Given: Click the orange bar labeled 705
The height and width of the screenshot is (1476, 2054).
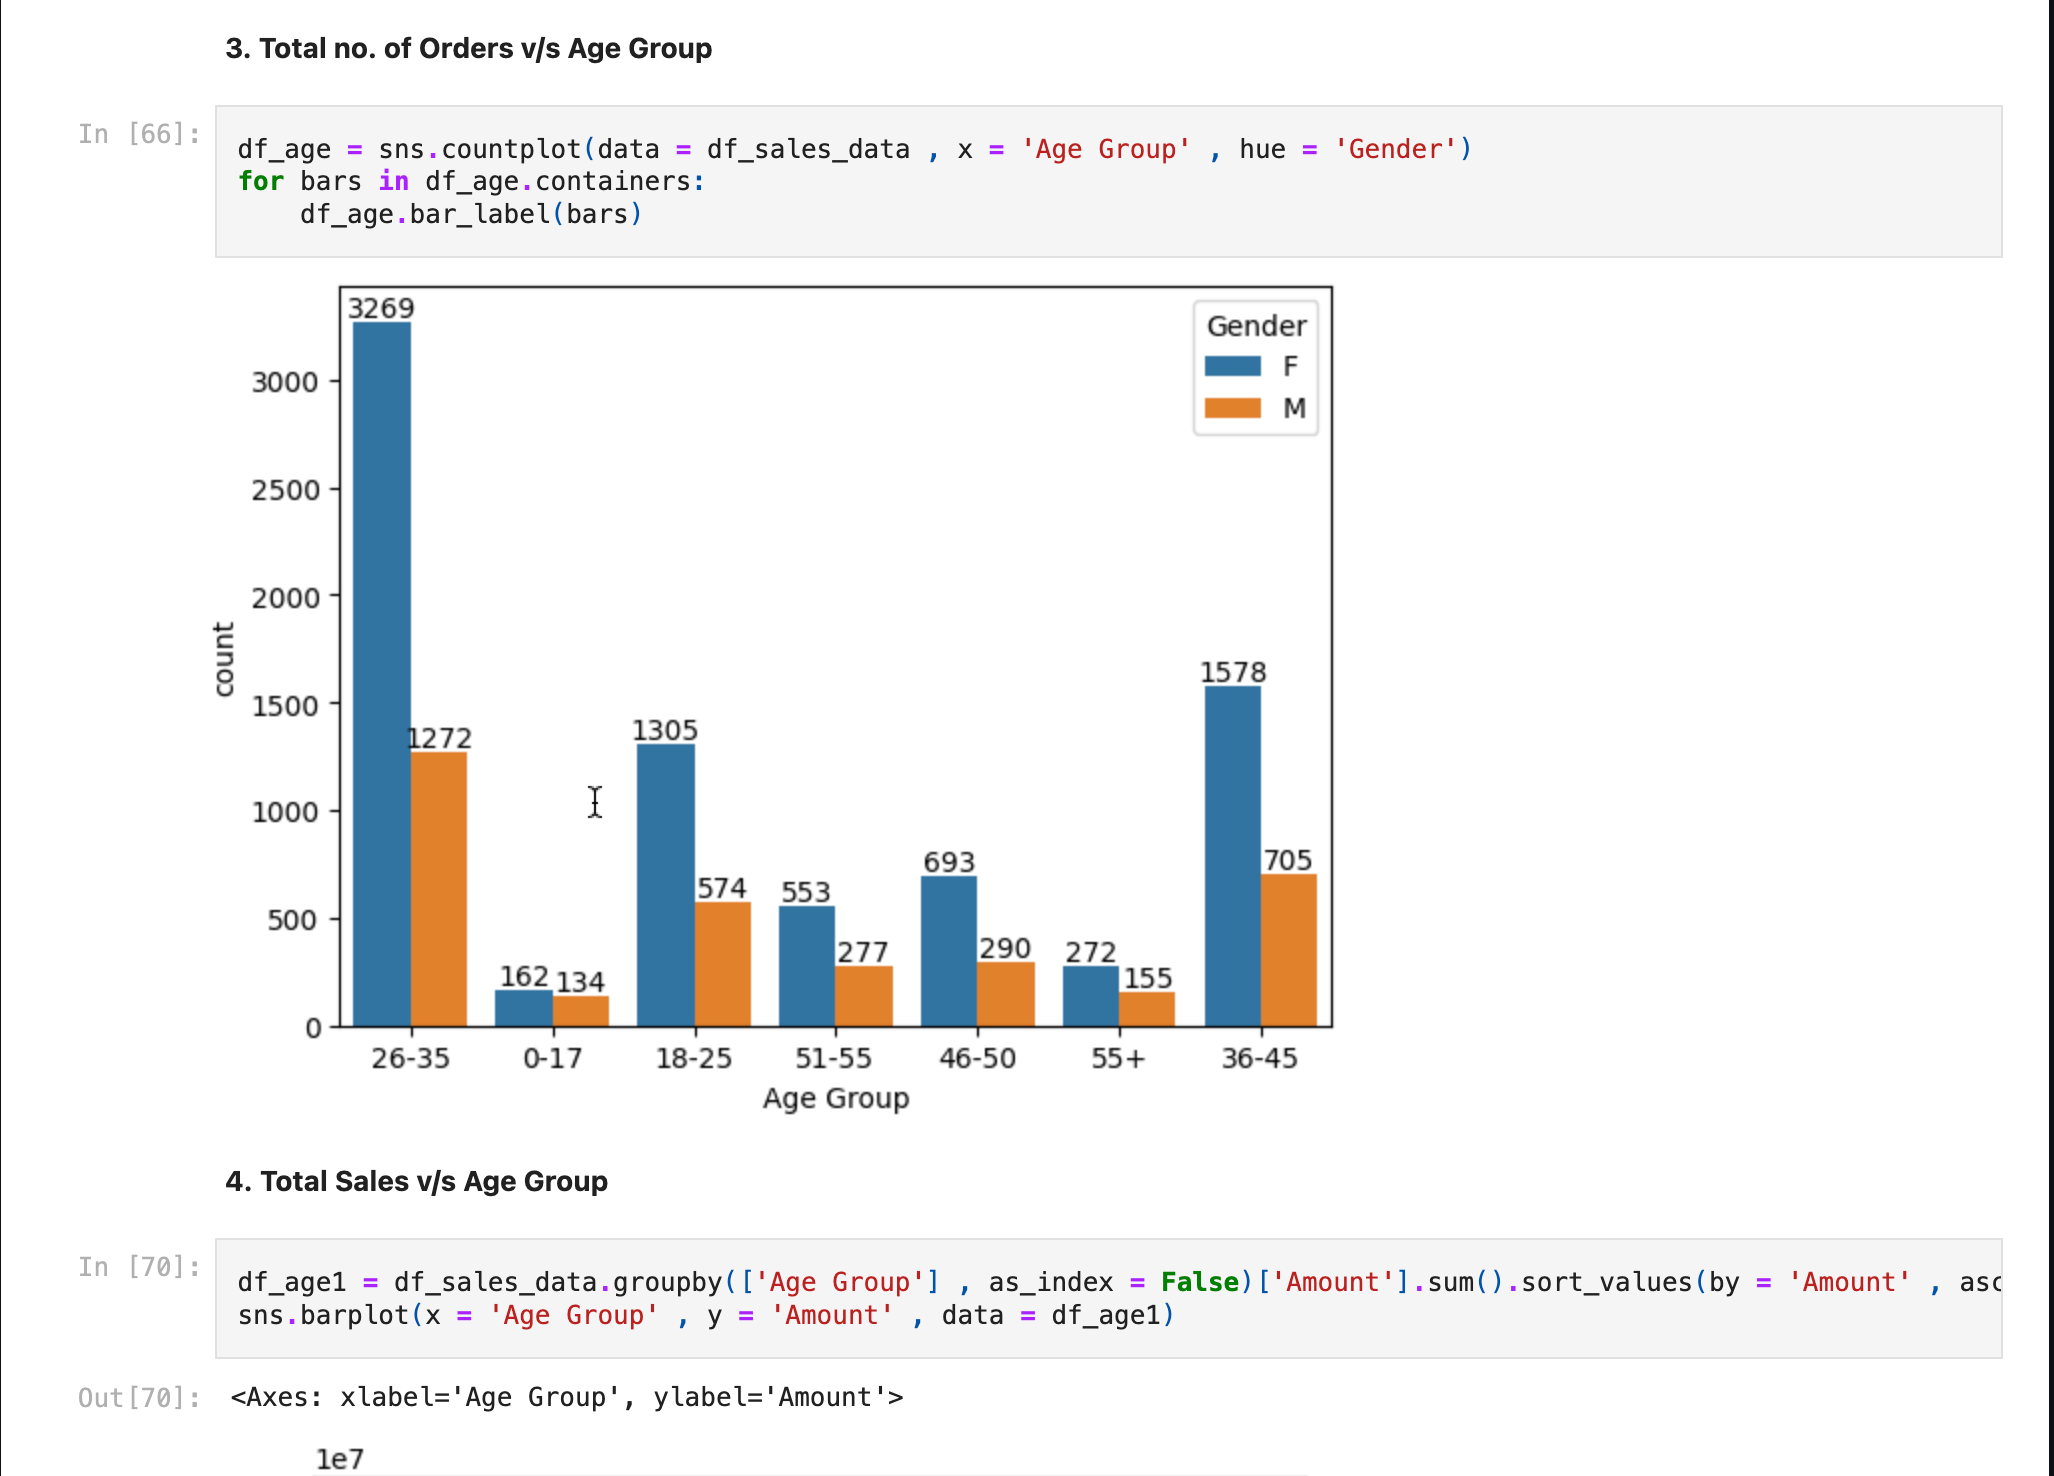Looking at the screenshot, I should click(1289, 950).
